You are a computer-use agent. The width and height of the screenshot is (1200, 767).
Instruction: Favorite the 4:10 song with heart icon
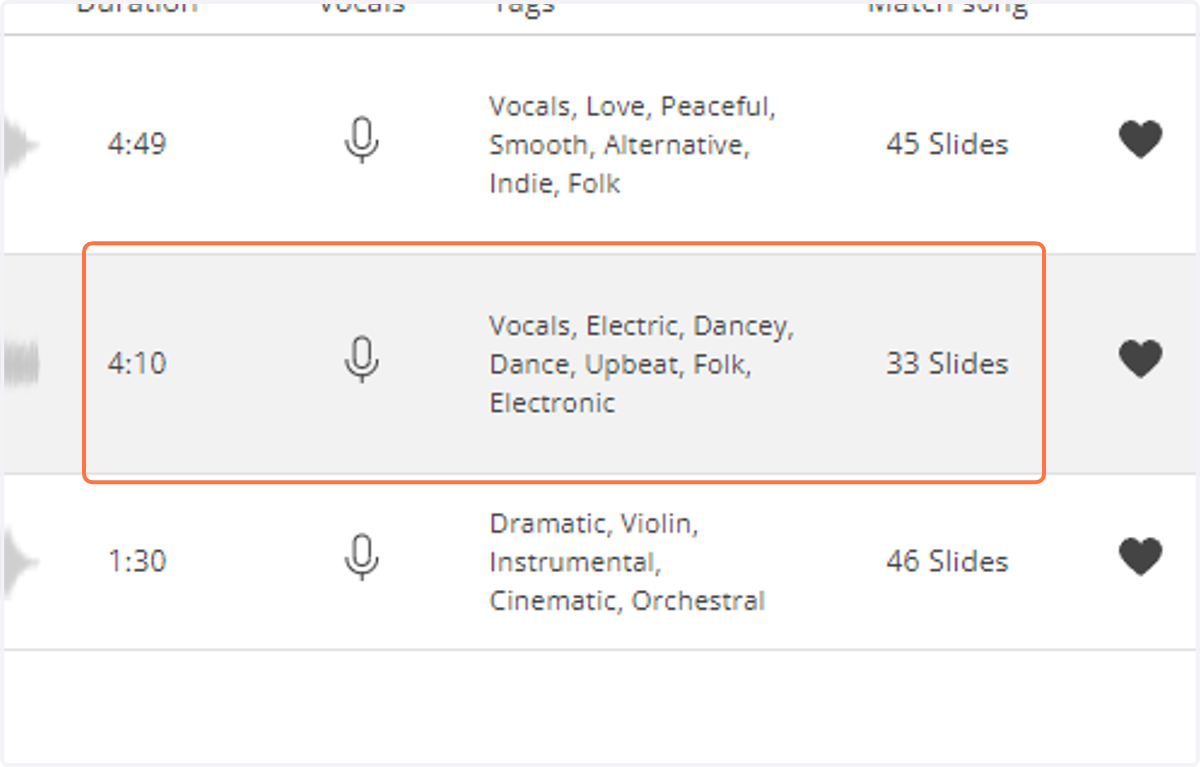coord(1140,359)
